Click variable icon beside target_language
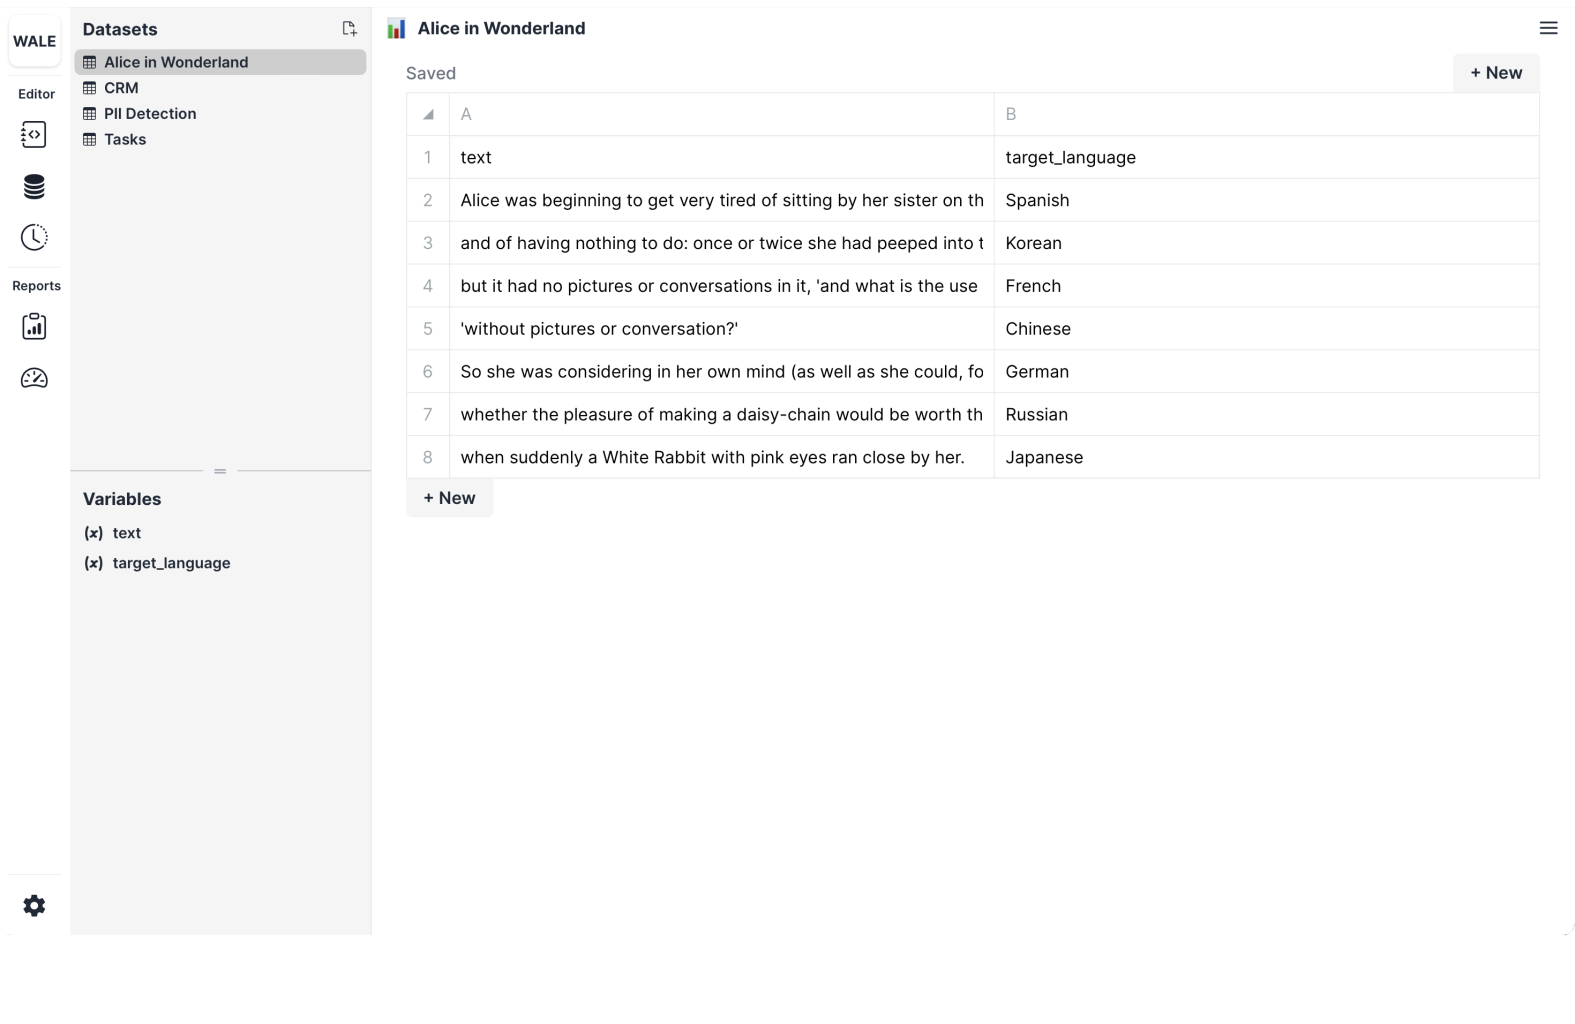1575x1024 pixels. (93, 563)
